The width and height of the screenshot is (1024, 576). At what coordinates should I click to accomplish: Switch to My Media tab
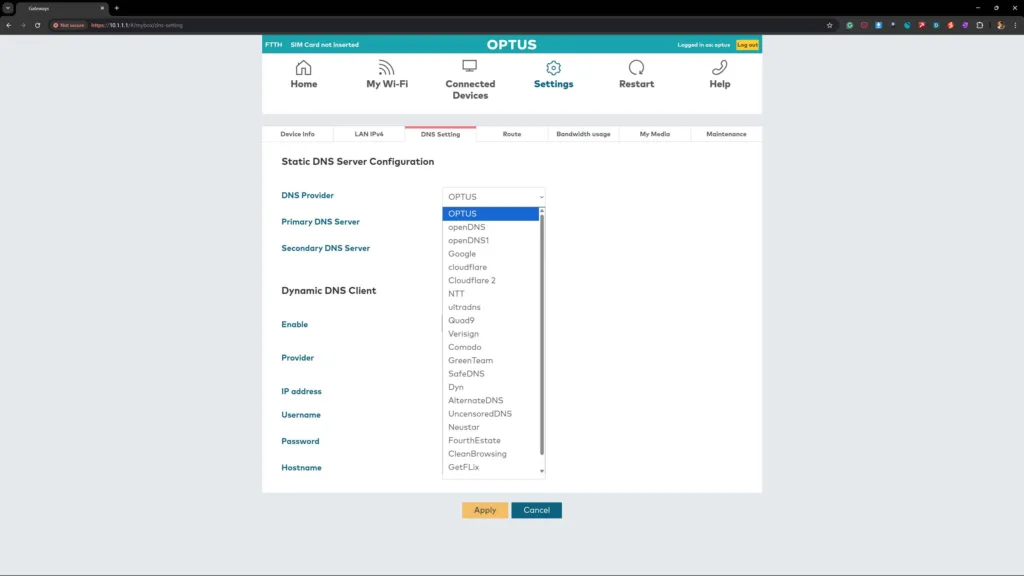tap(654, 134)
